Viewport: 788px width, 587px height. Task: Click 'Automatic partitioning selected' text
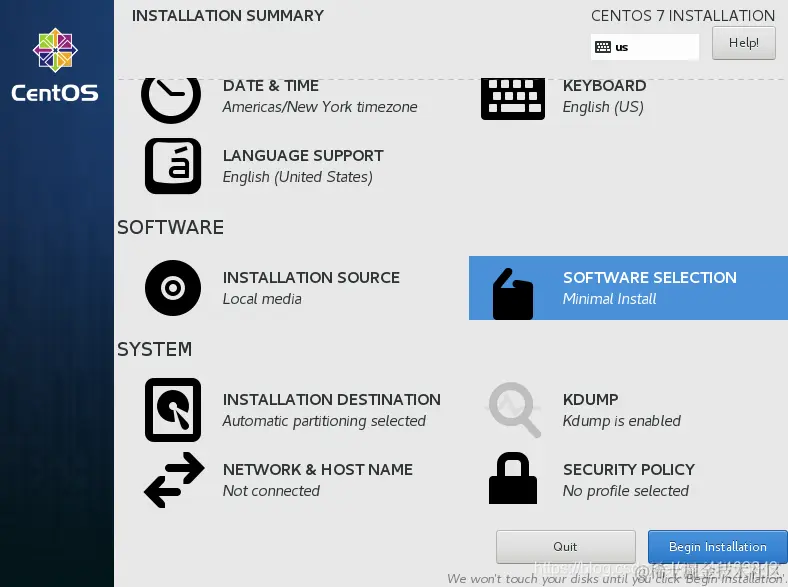(x=324, y=421)
